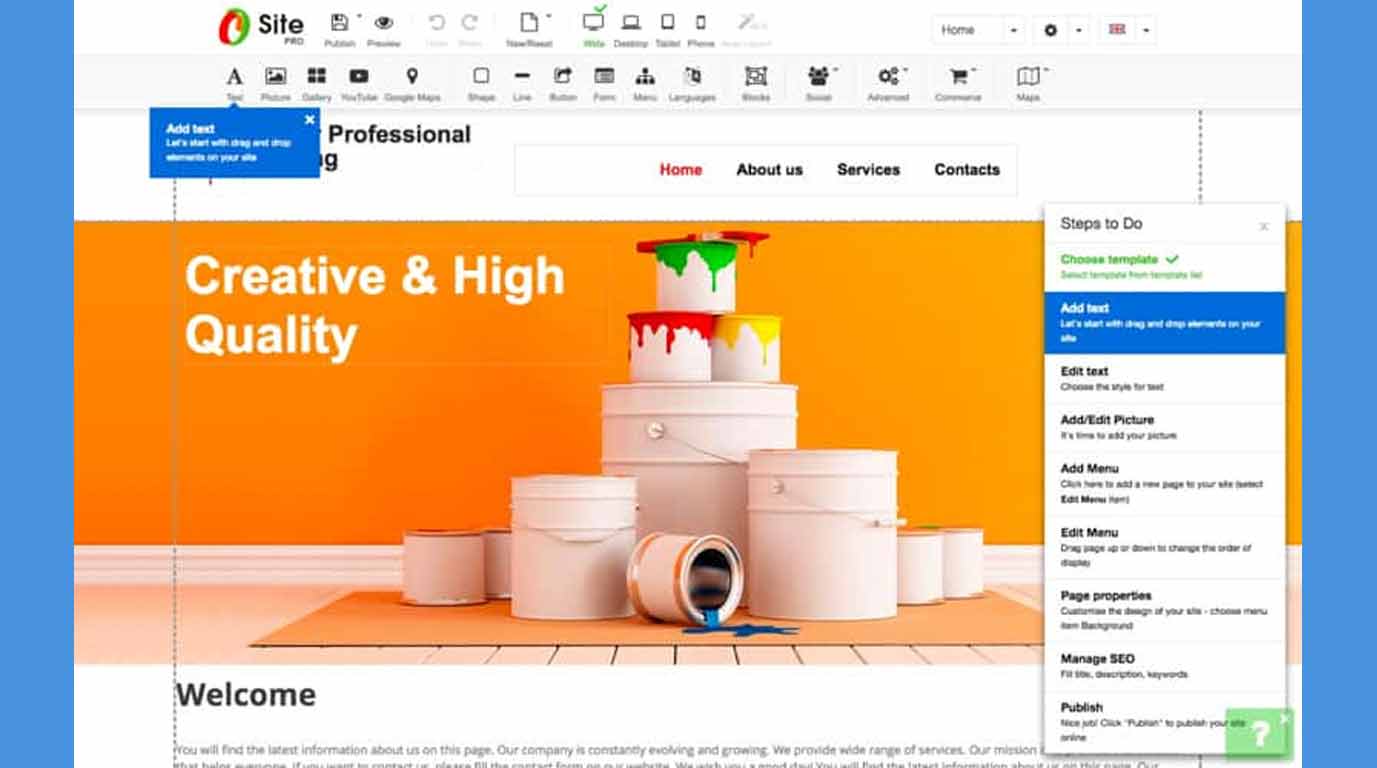Click the Services menu item

868,170
